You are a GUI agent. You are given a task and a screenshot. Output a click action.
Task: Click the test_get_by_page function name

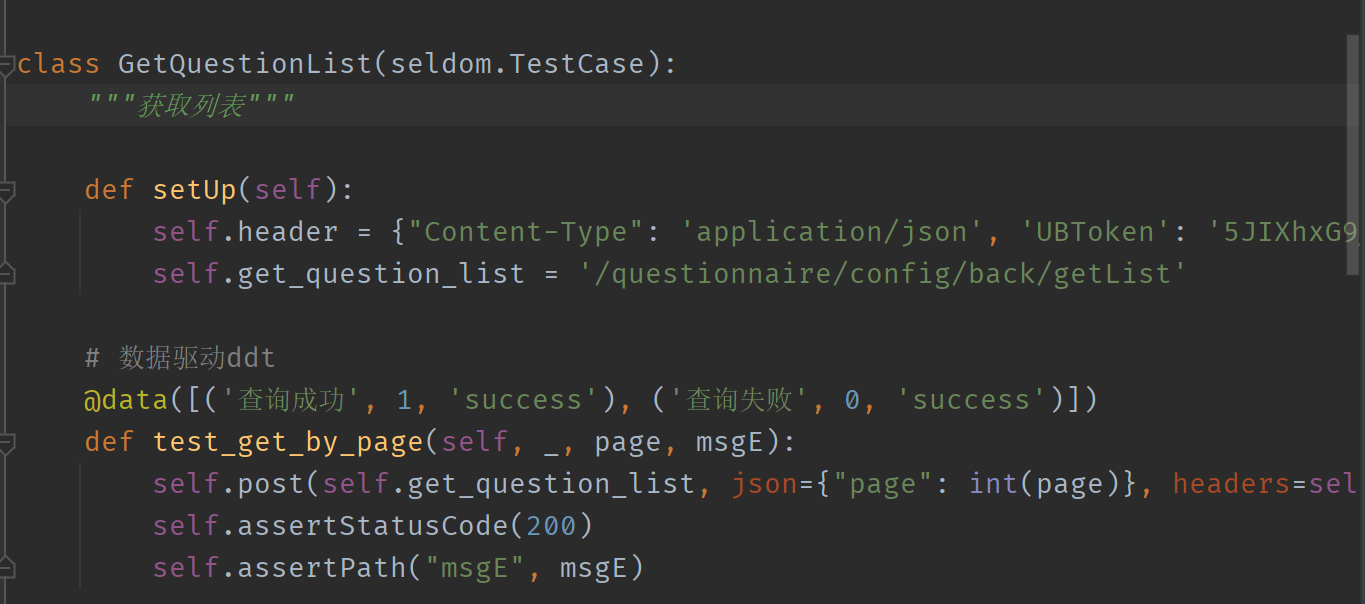288,442
